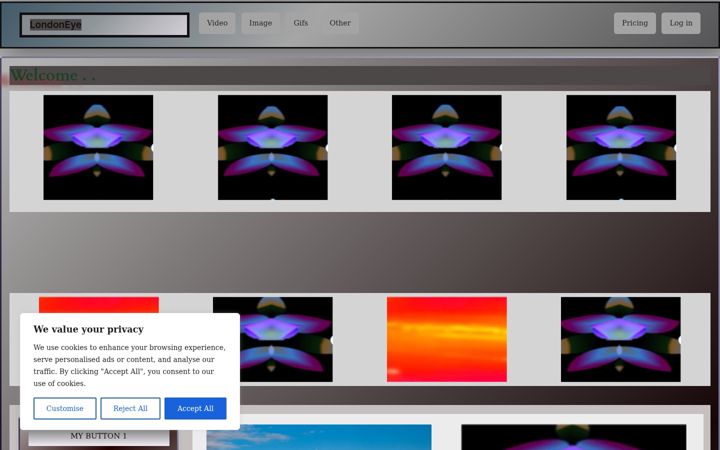Open third flower thumbnail in top row

[447, 147]
